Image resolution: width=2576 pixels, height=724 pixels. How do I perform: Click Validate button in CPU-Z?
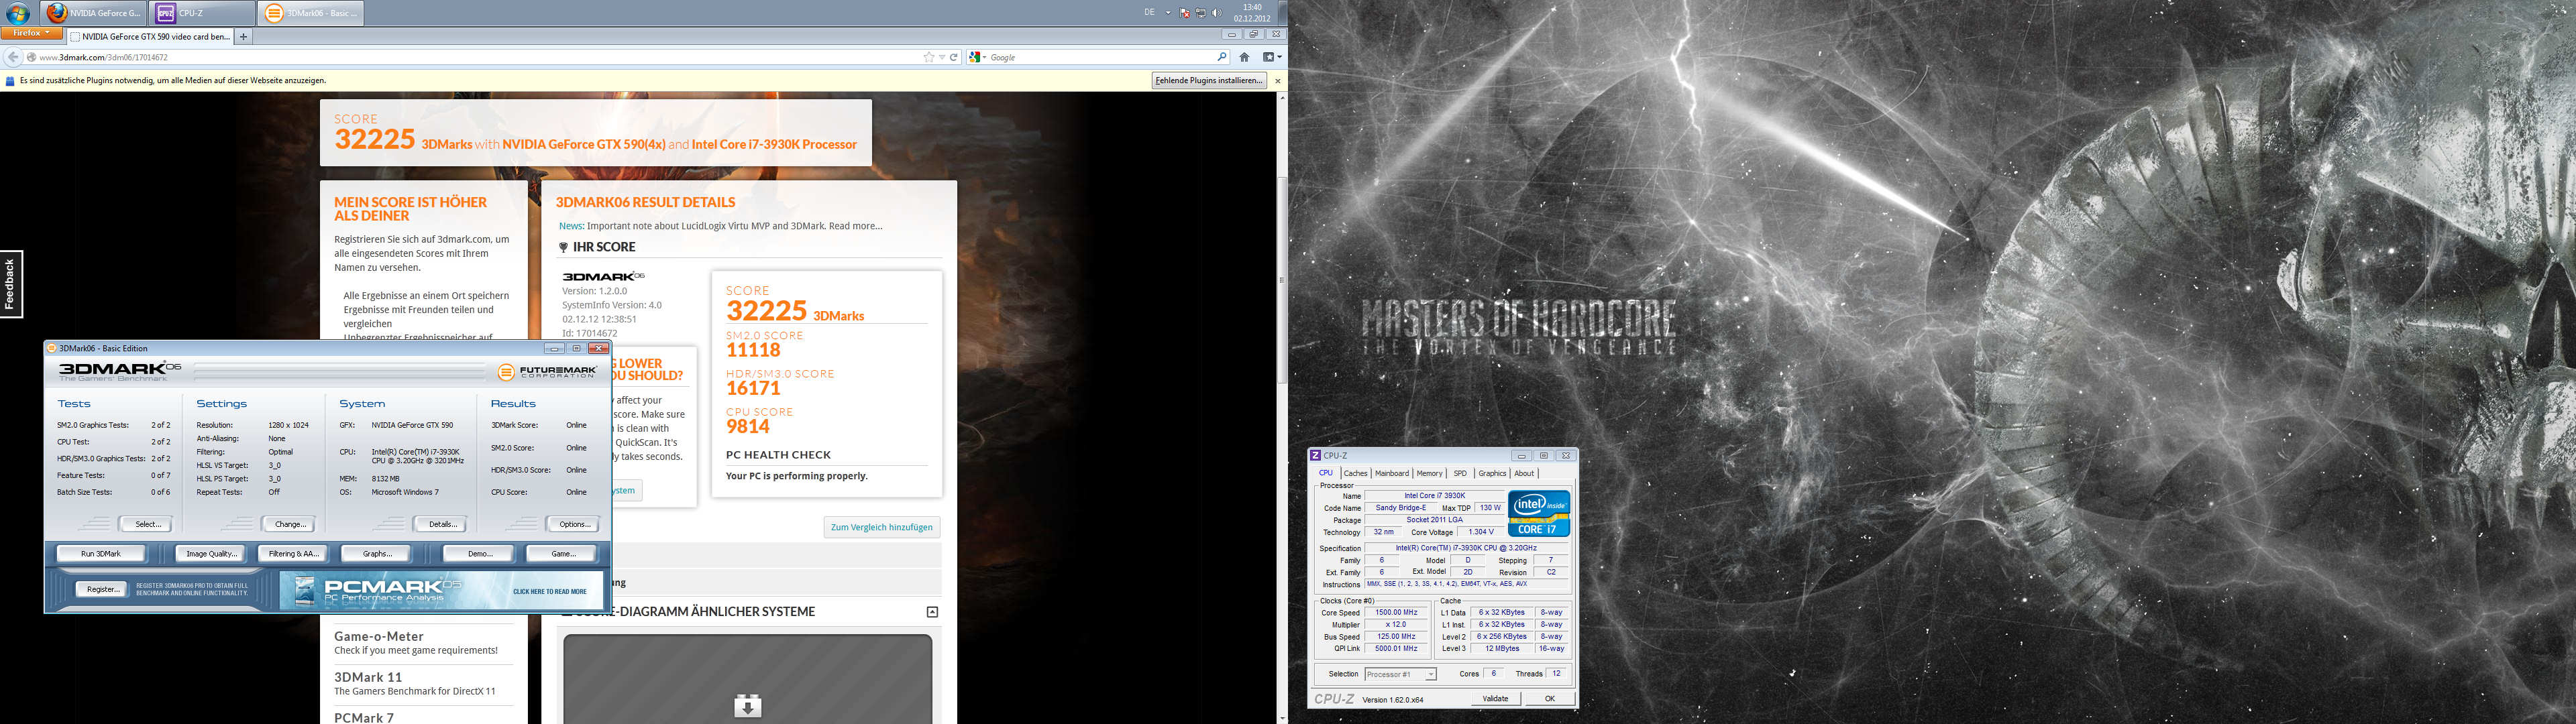pyautogui.click(x=1496, y=699)
